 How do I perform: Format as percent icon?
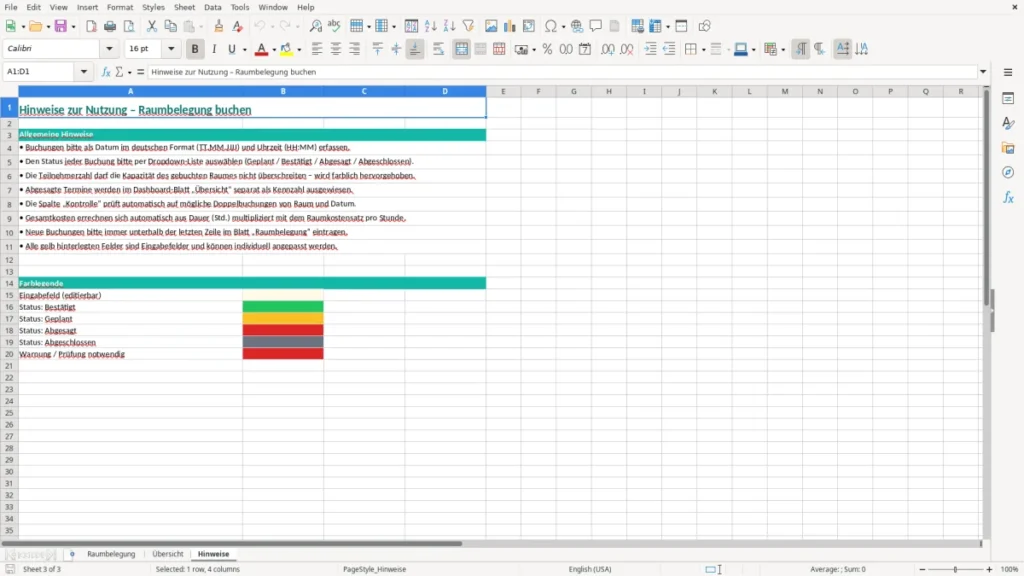pyautogui.click(x=547, y=49)
